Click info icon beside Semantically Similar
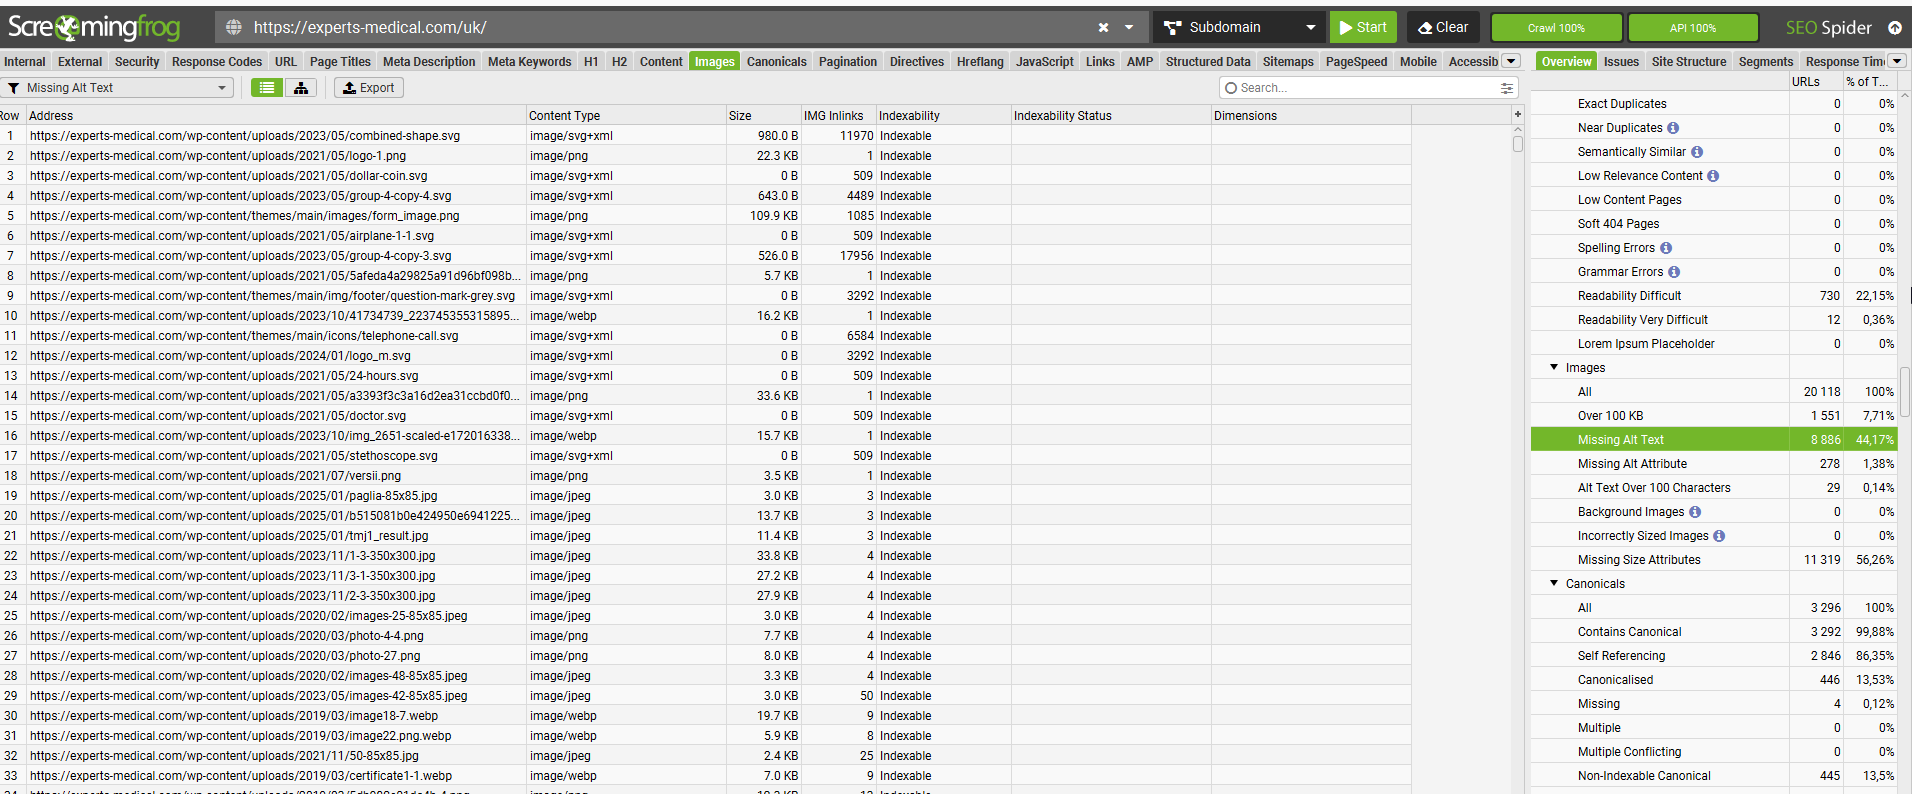The height and width of the screenshot is (794, 1912). 1697,152
